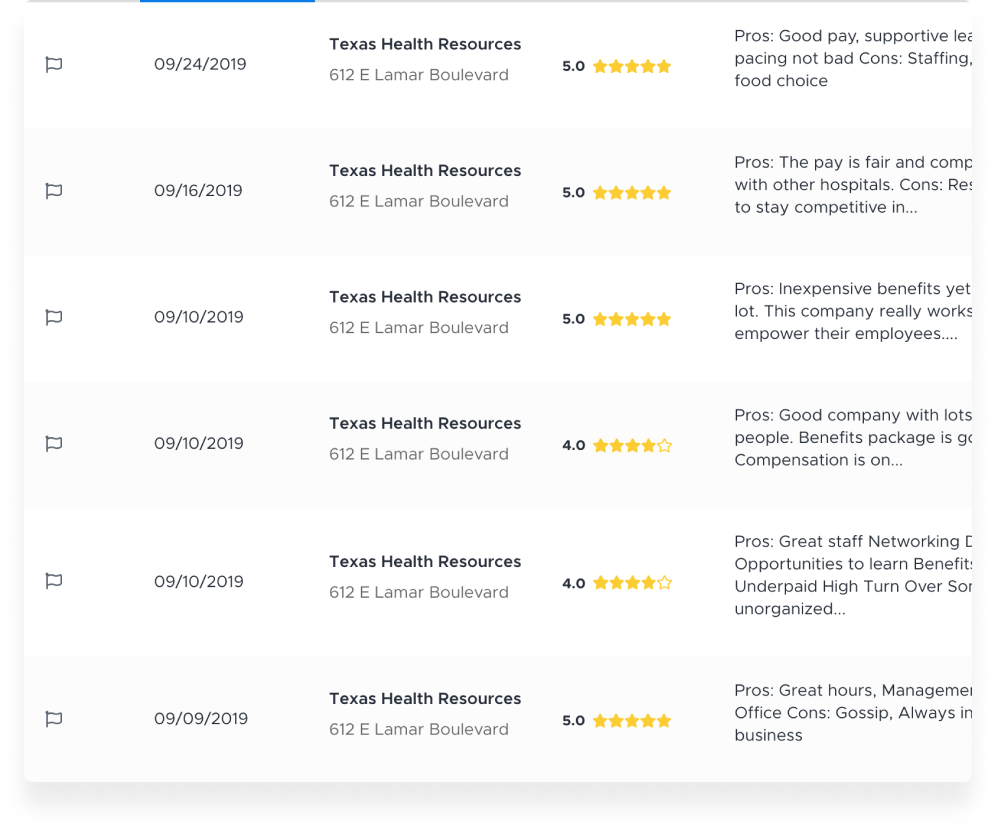Flag the 'Inexpensive benefits' review

click(x=54, y=317)
